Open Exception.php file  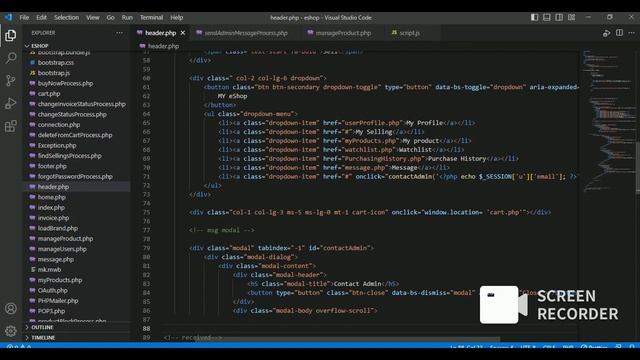[x=57, y=145]
